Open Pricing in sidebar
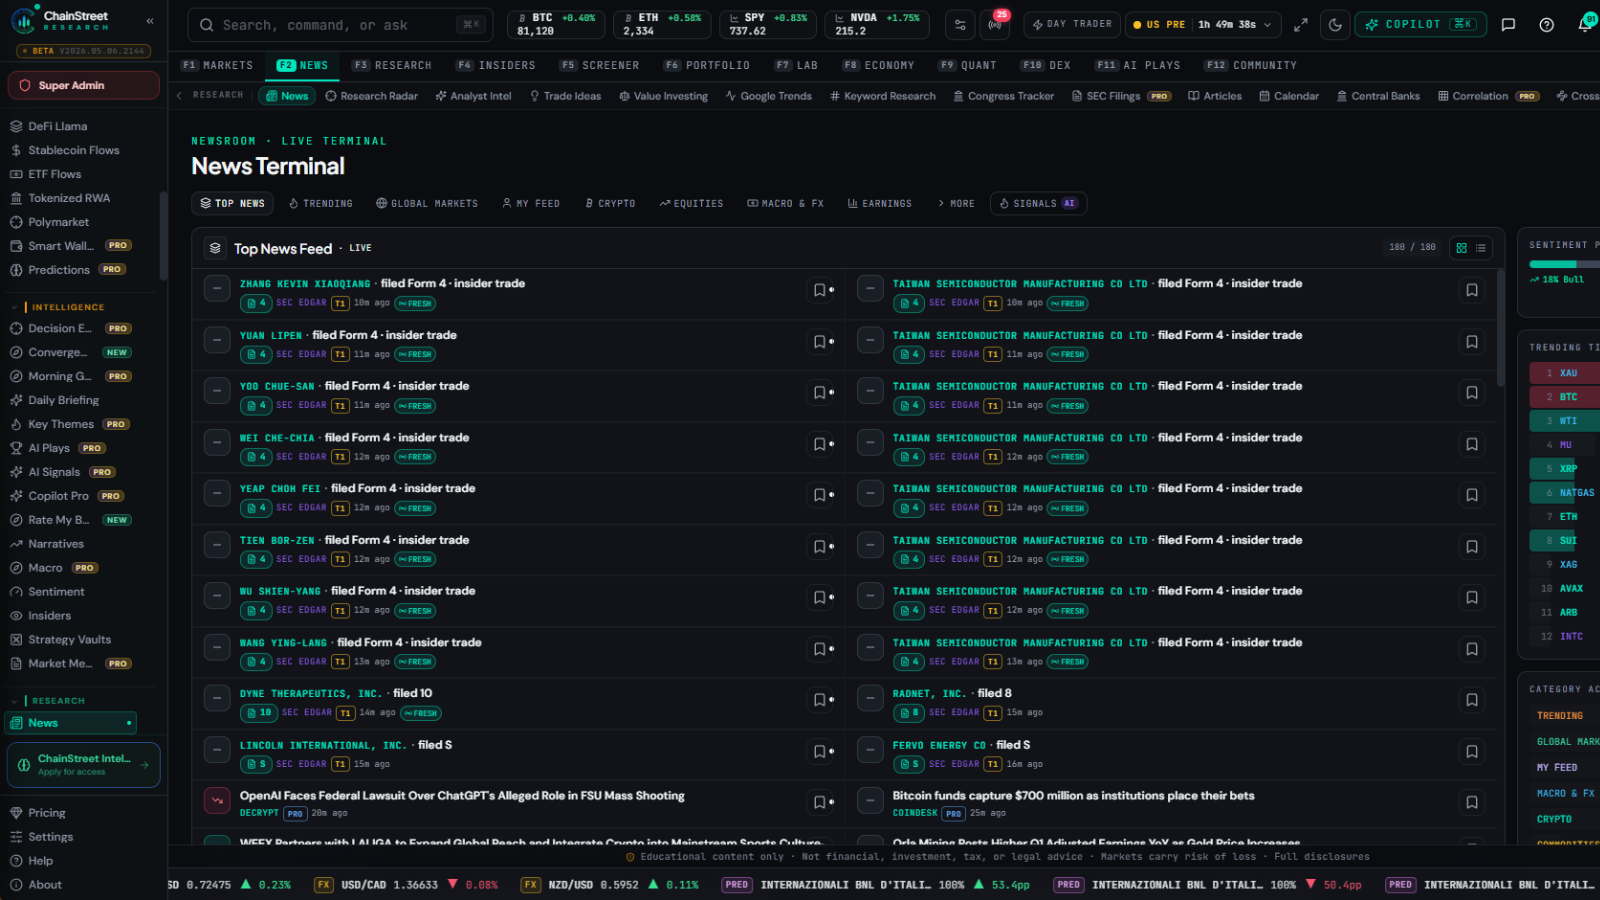This screenshot has height=900, width=1600. pos(46,814)
